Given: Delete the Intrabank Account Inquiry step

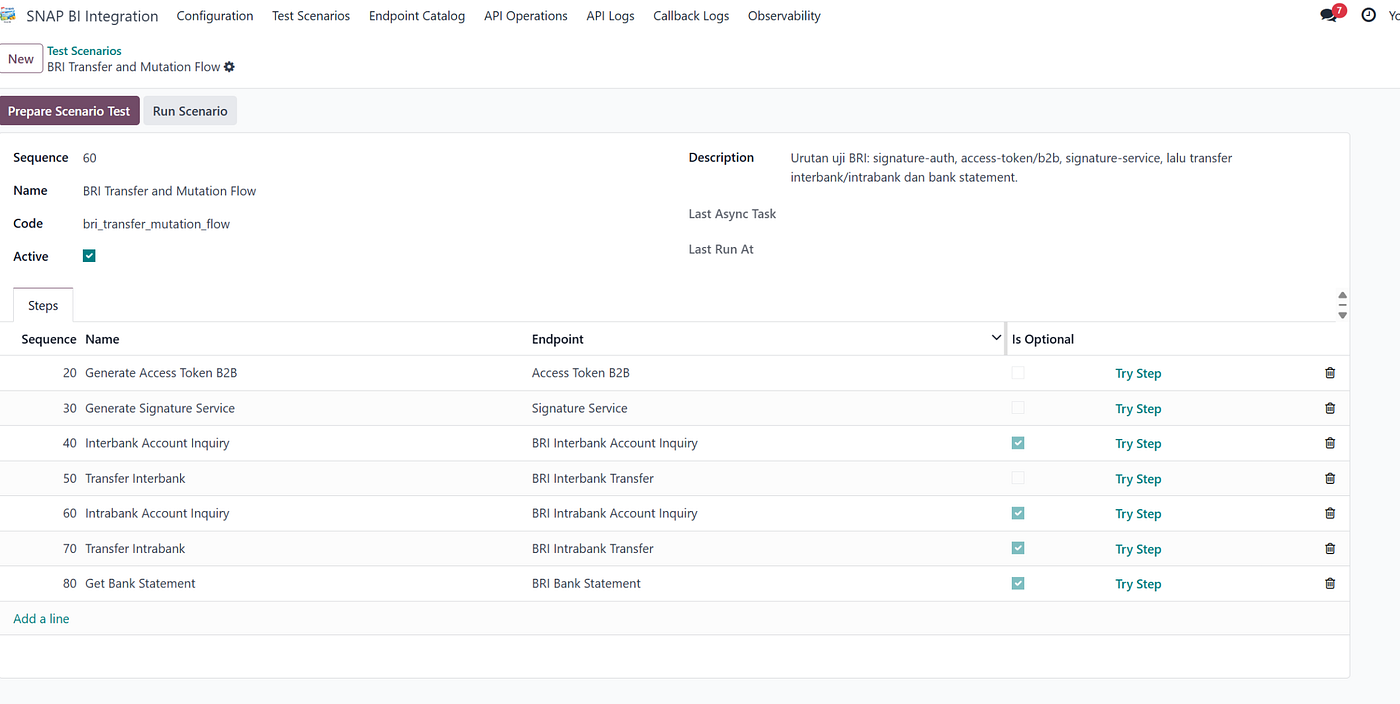Looking at the screenshot, I should (x=1330, y=513).
